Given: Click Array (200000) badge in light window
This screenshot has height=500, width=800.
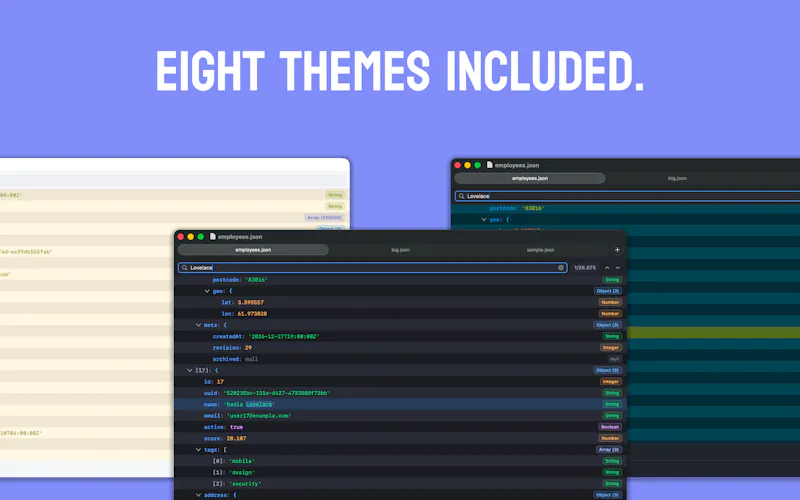Looking at the screenshot, I should click(x=324, y=218).
